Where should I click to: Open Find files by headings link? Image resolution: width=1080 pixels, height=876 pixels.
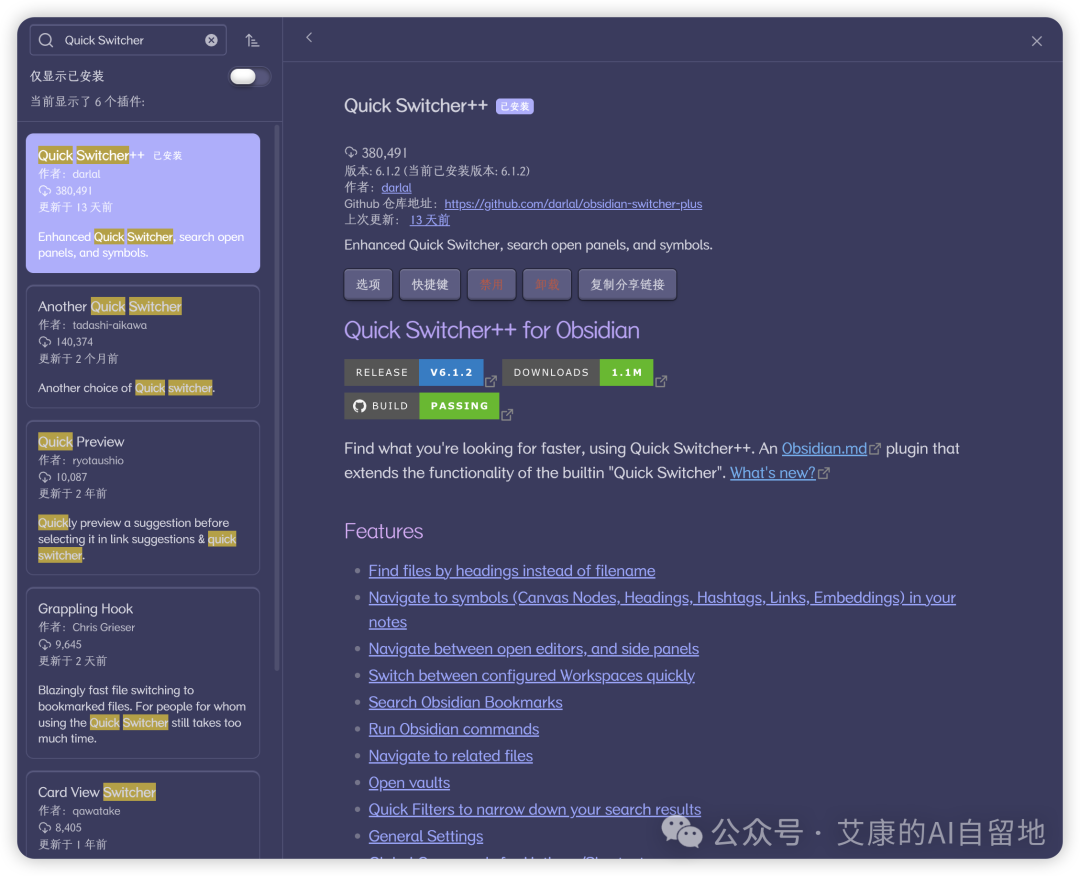(512, 571)
